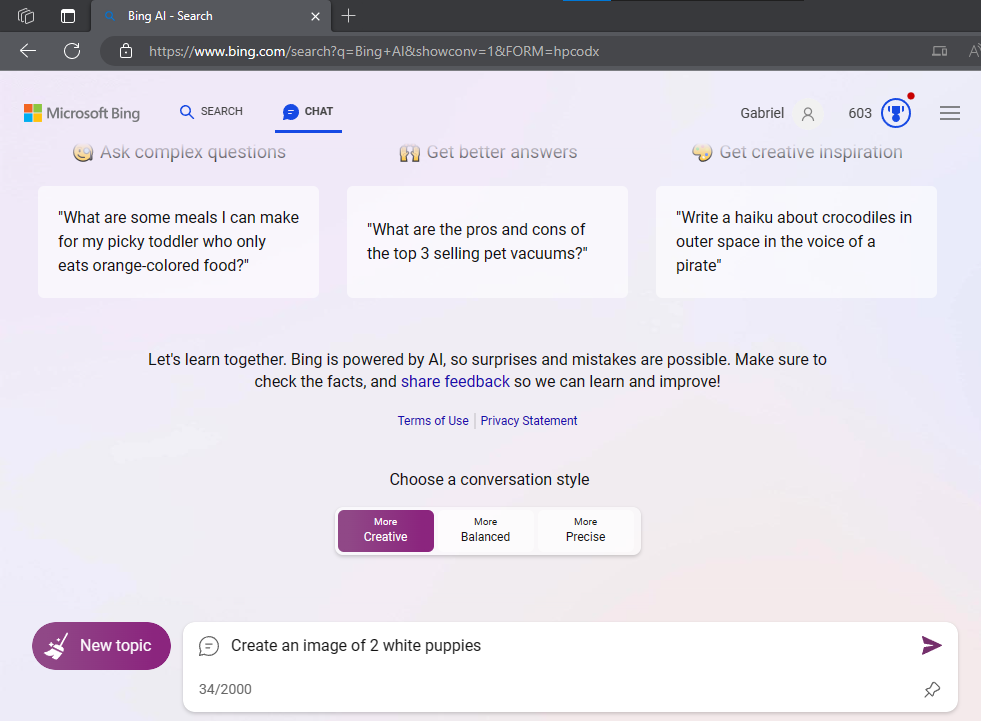This screenshot has width=981, height=721.
Task: Open Terms of Use link
Action: pos(433,421)
